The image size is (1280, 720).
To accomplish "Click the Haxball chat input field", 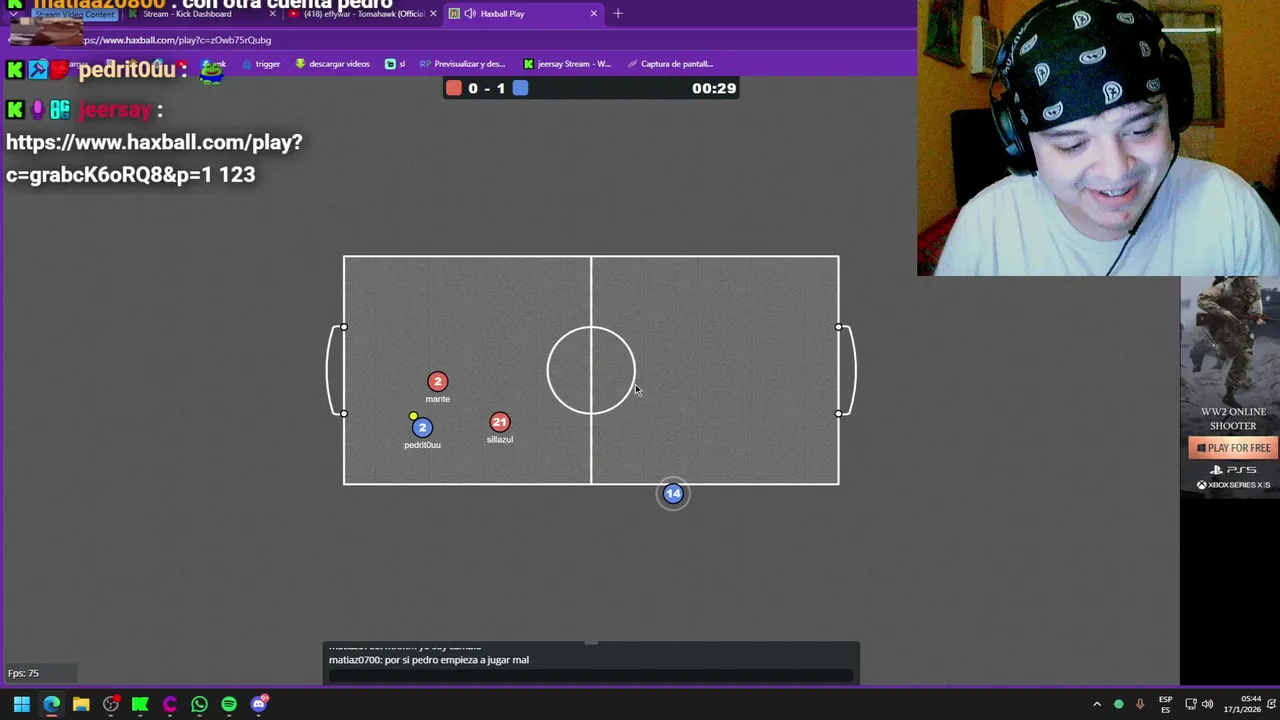I will tap(591, 675).
